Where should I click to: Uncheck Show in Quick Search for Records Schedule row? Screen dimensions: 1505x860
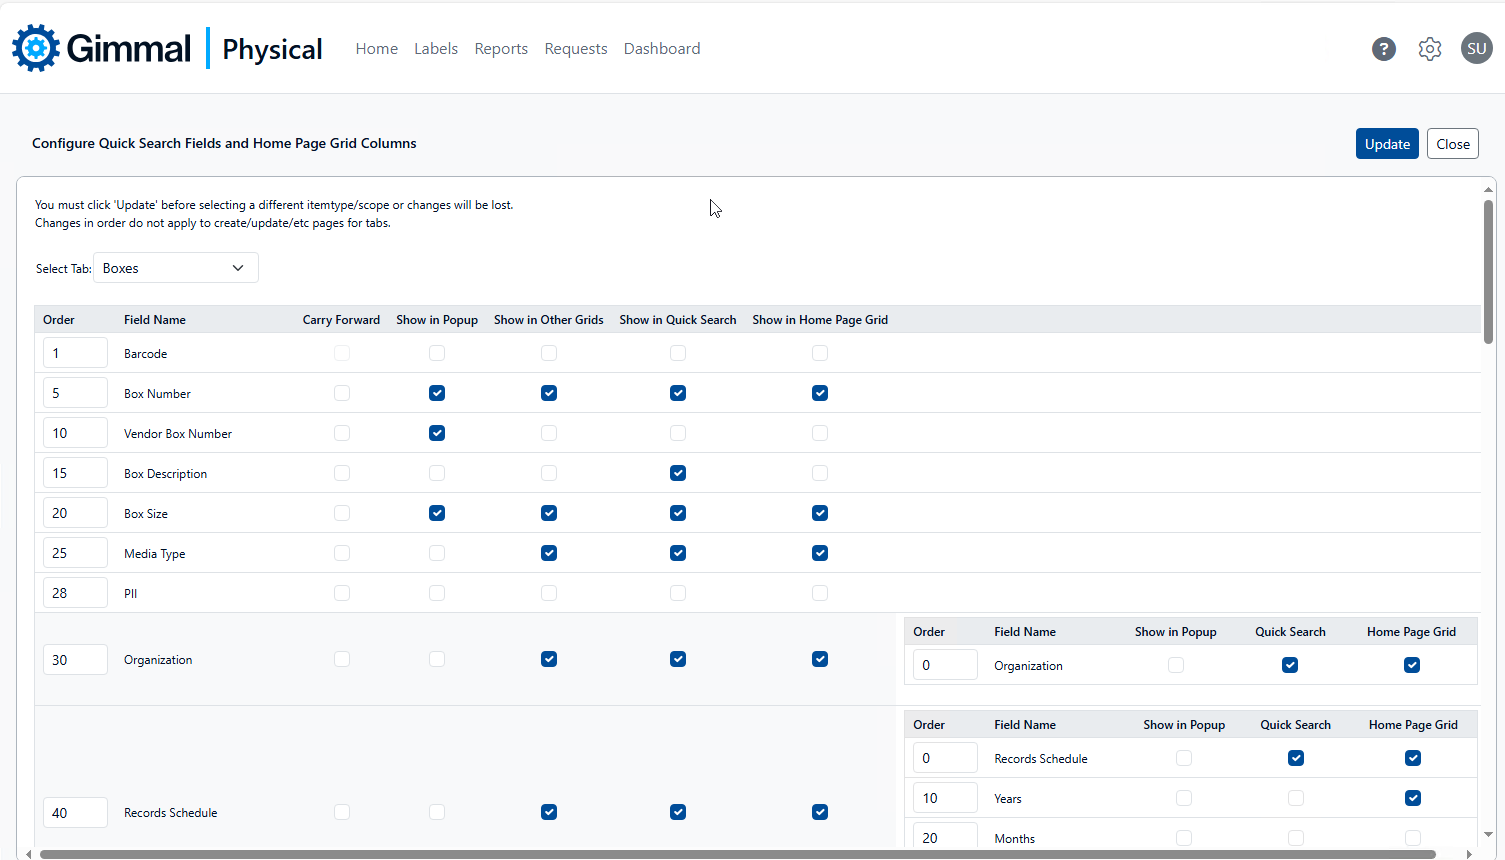(x=678, y=812)
